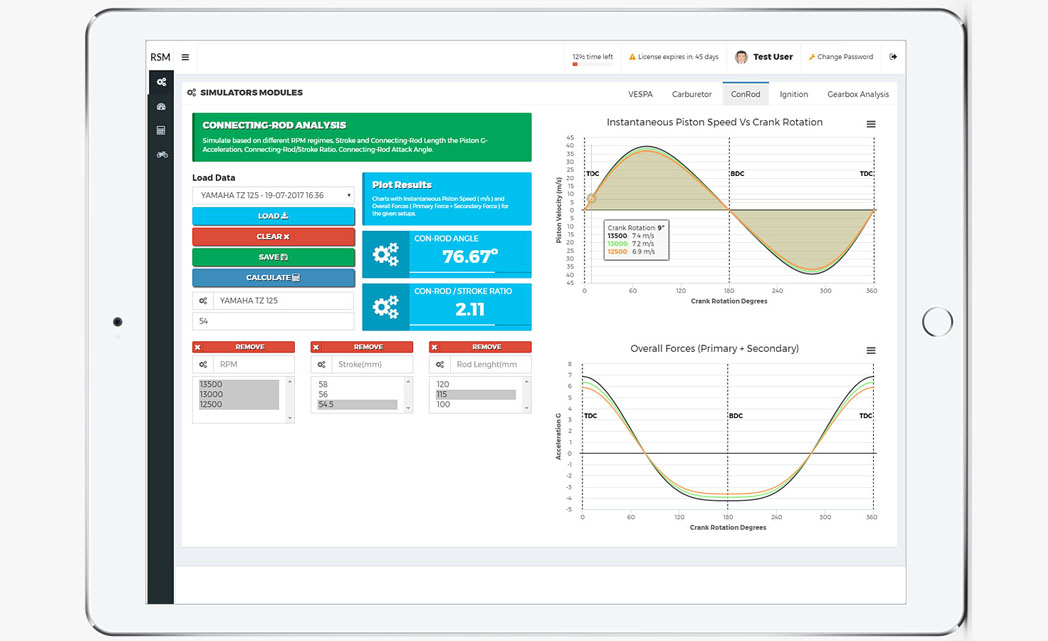Switch to the Gearbox Analysis tab

click(x=857, y=94)
